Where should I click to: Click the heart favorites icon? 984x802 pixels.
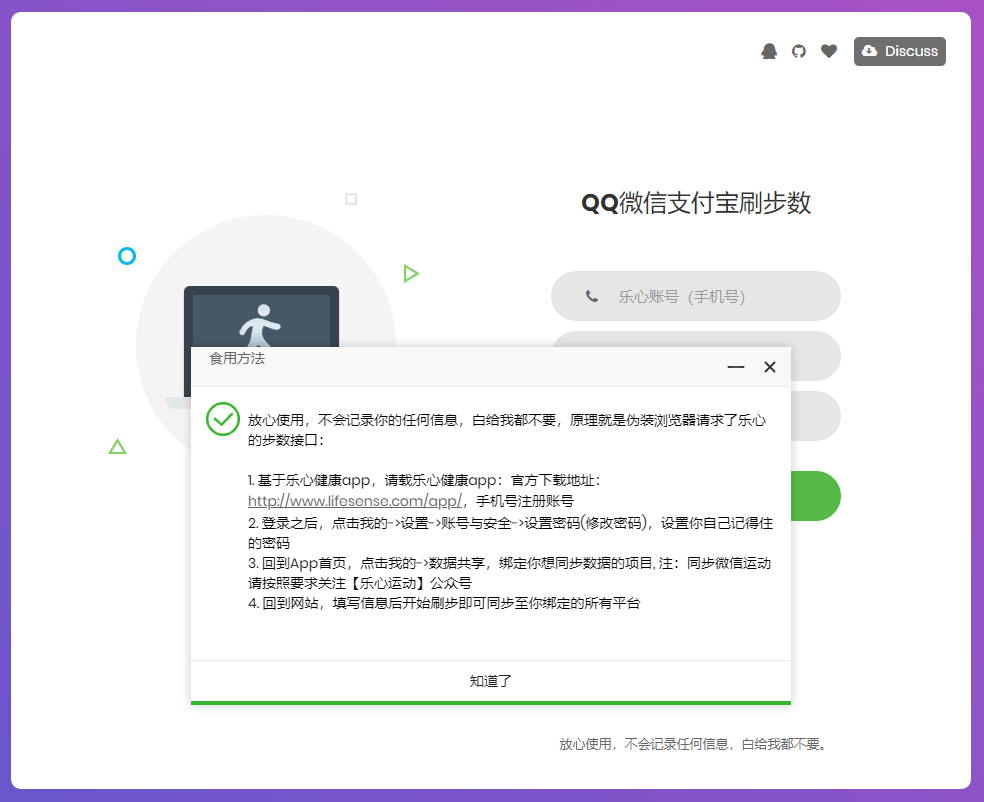(828, 50)
